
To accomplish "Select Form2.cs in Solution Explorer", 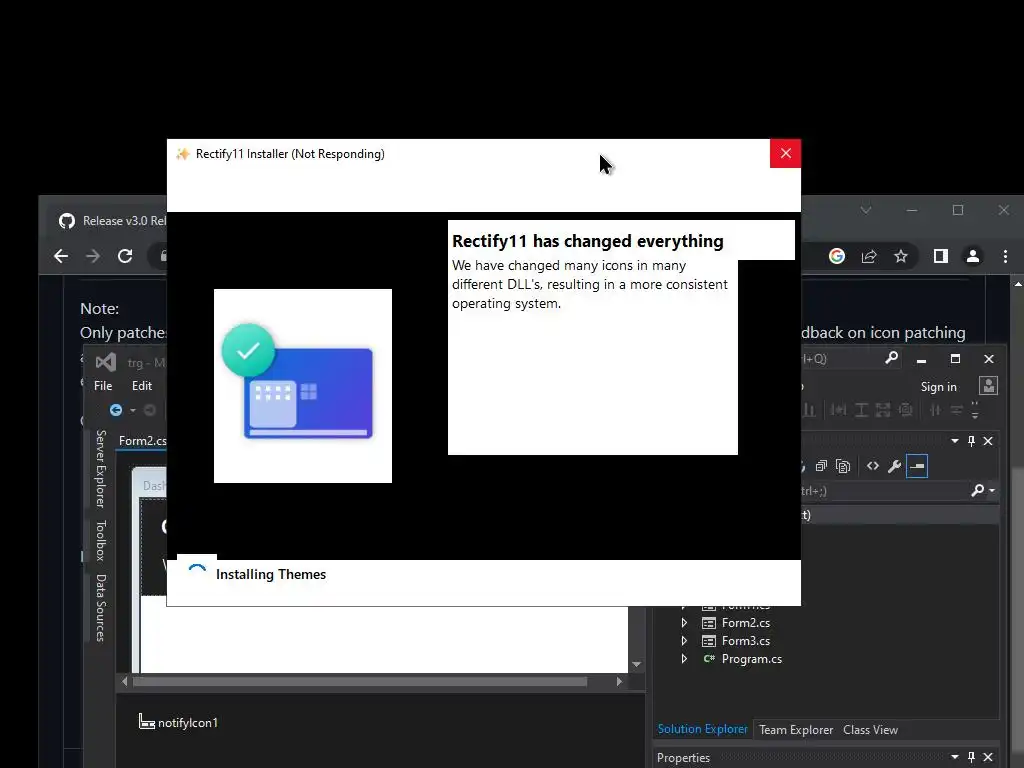I will coord(745,623).
